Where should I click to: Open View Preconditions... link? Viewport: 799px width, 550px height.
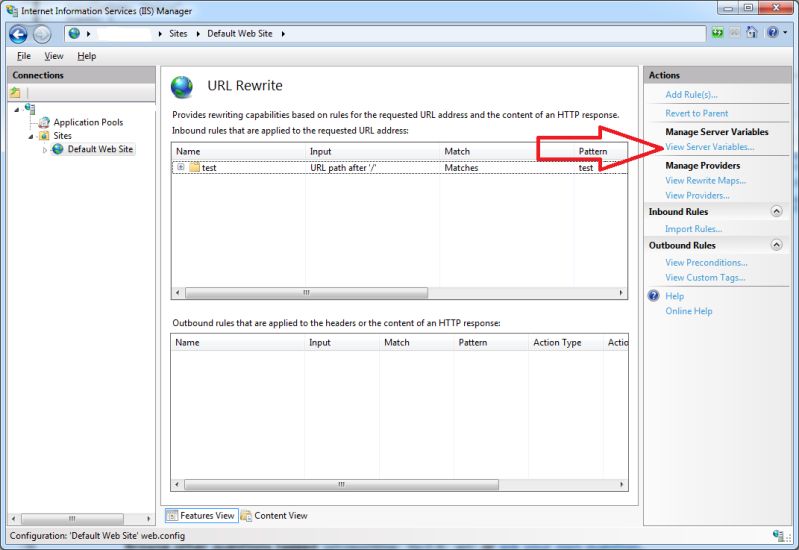pos(706,263)
